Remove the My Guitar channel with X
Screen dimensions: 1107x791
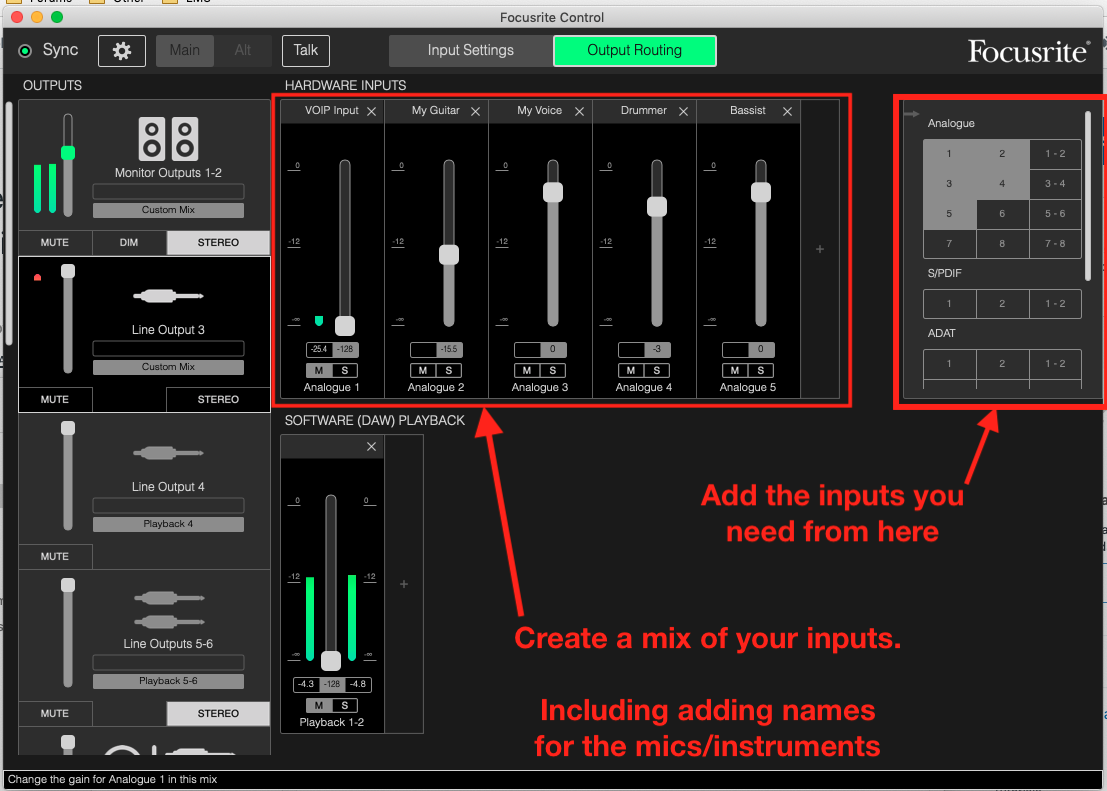[475, 112]
